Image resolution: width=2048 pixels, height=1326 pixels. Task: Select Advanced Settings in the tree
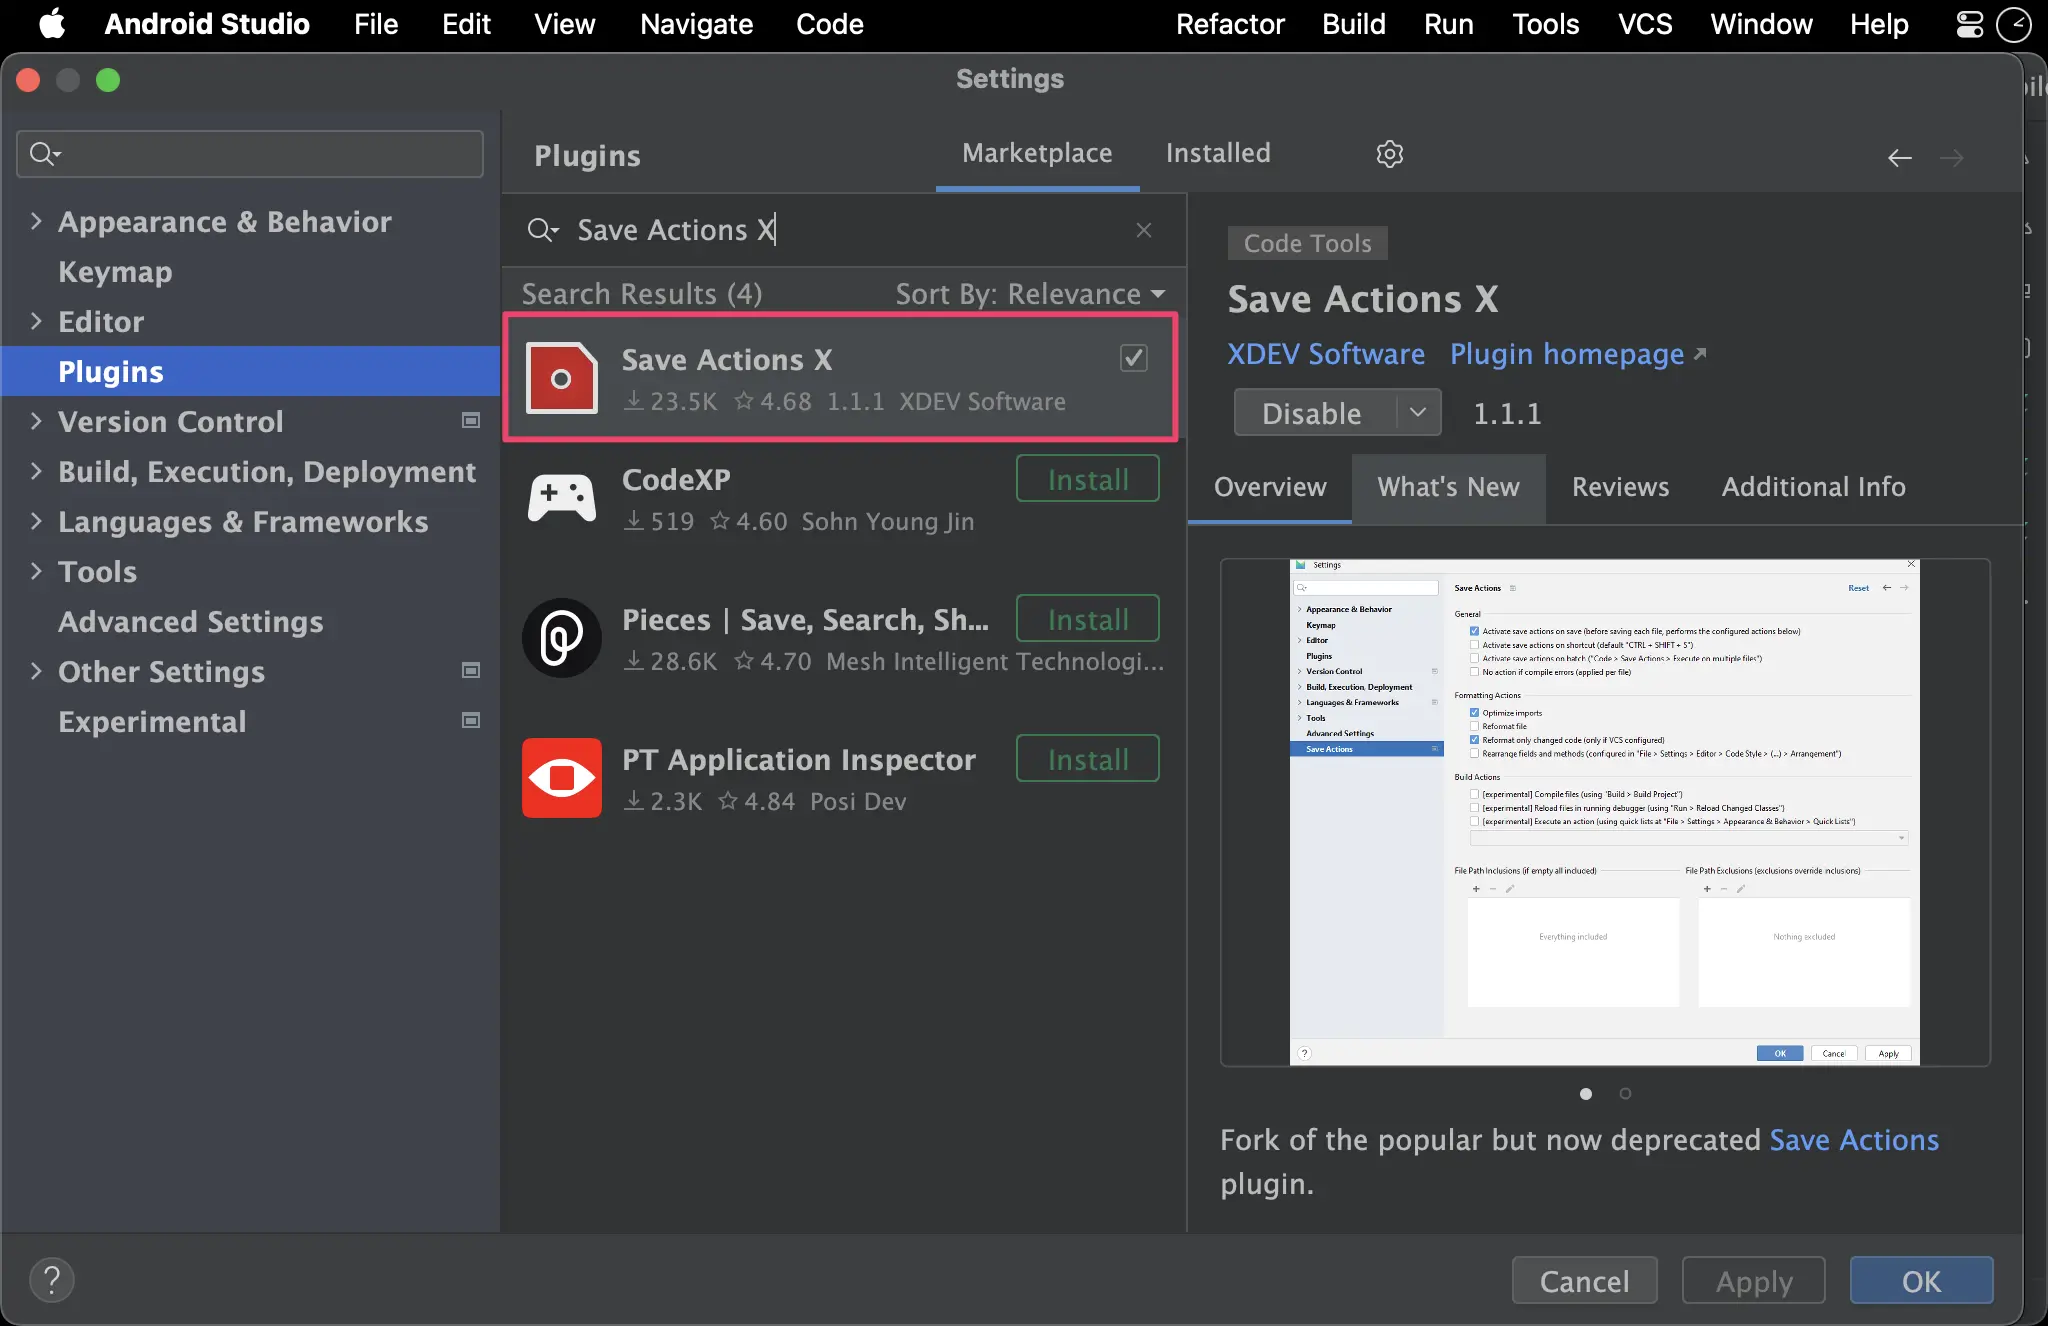[x=190, y=621]
